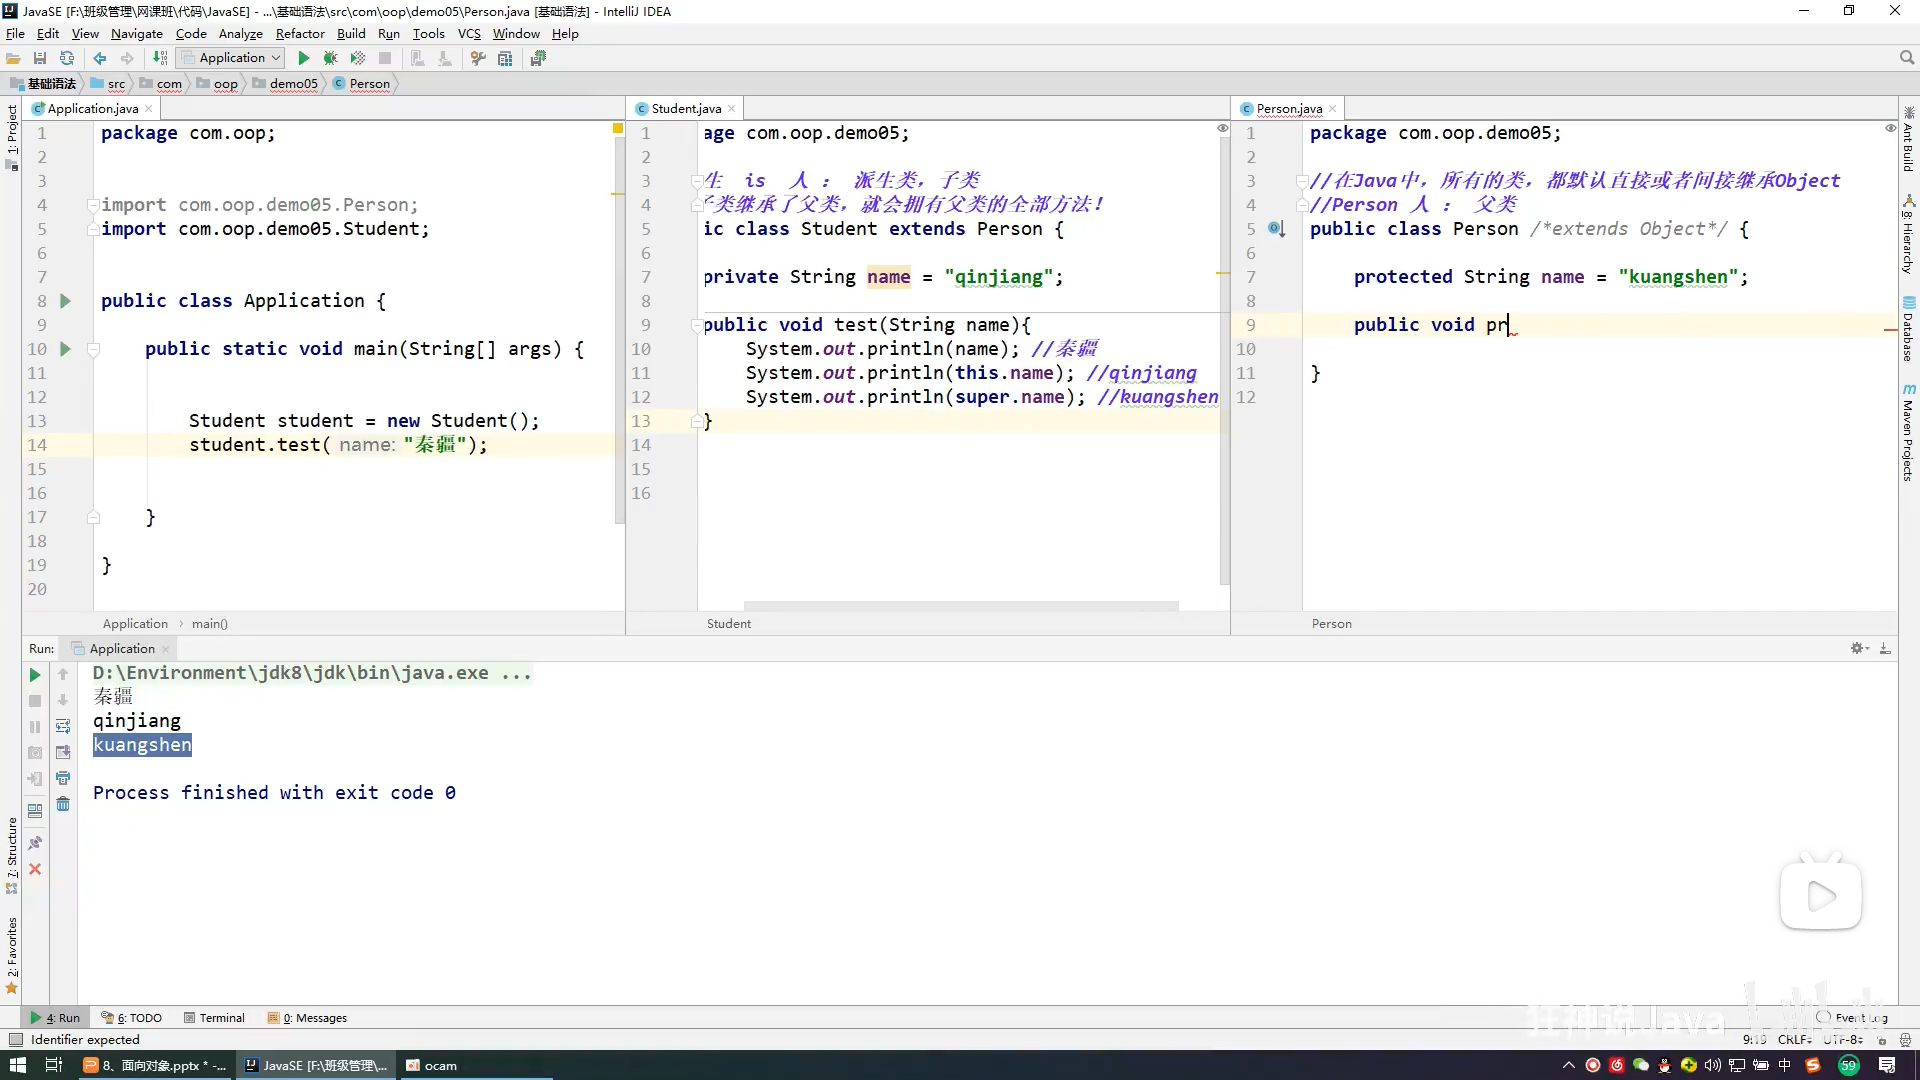The image size is (1920, 1080).
Task: Switch to the Student.java tab
Action: pyautogui.click(x=685, y=108)
